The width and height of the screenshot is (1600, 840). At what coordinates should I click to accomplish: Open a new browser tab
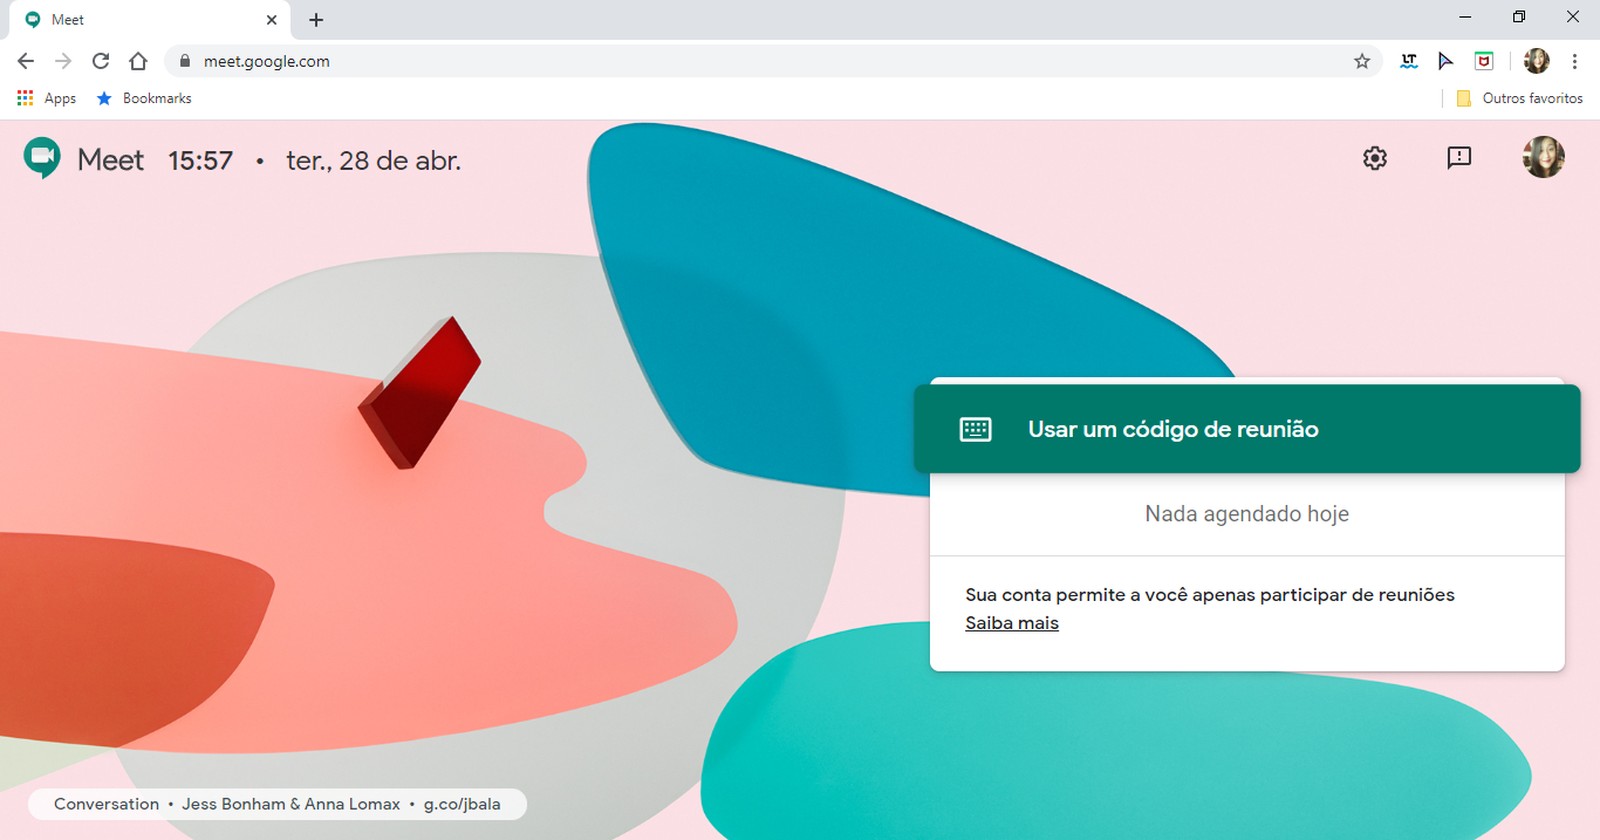(316, 20)
